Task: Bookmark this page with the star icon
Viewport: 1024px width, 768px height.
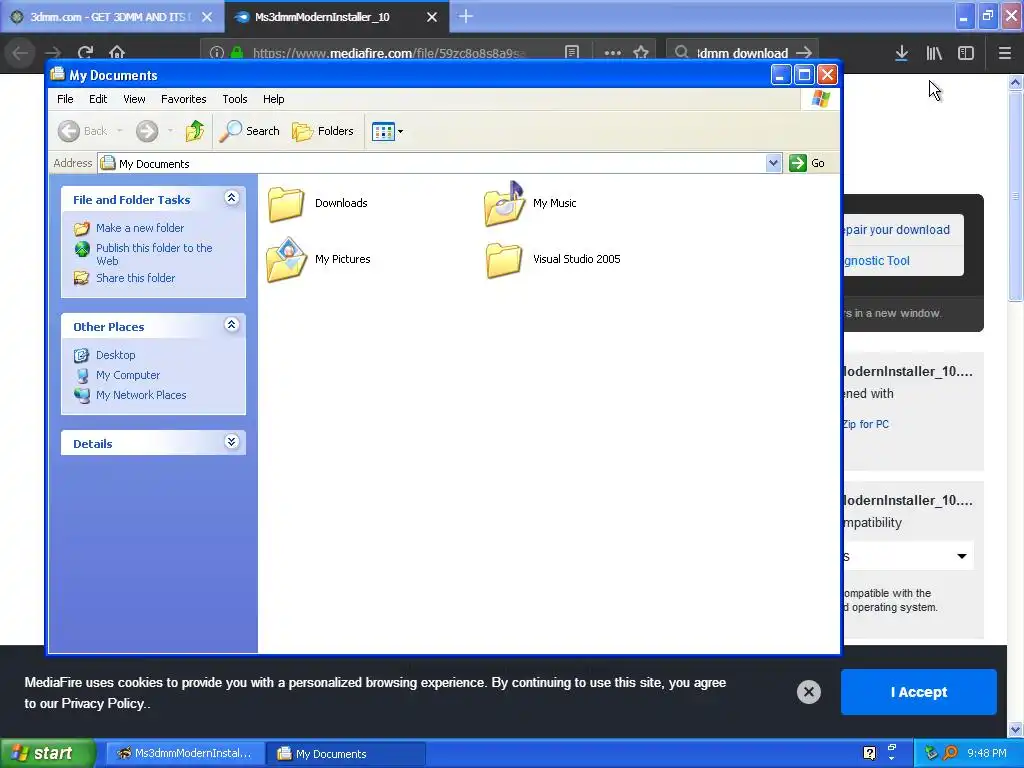Action: (x=641, y=52)
